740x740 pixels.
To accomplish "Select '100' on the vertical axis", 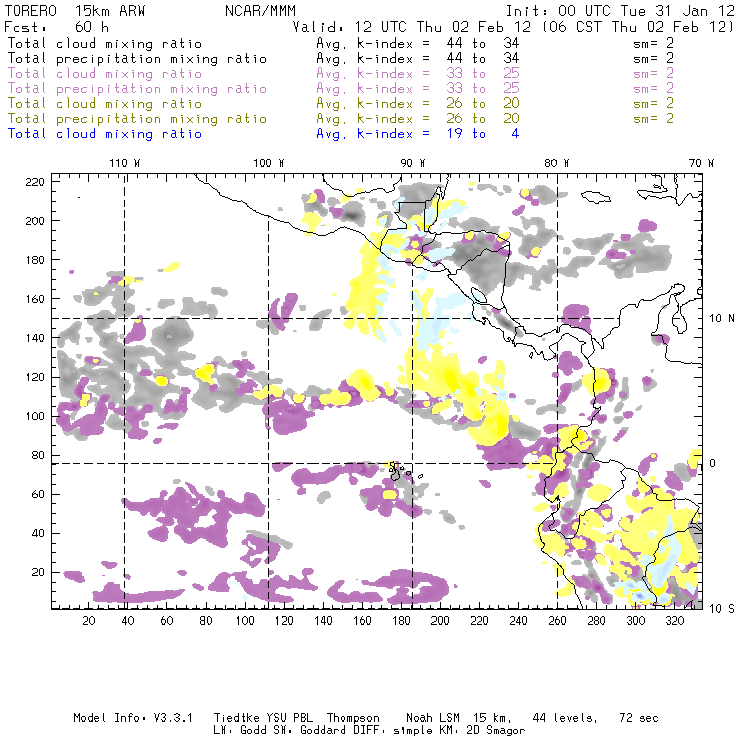I will click(35, 416).
